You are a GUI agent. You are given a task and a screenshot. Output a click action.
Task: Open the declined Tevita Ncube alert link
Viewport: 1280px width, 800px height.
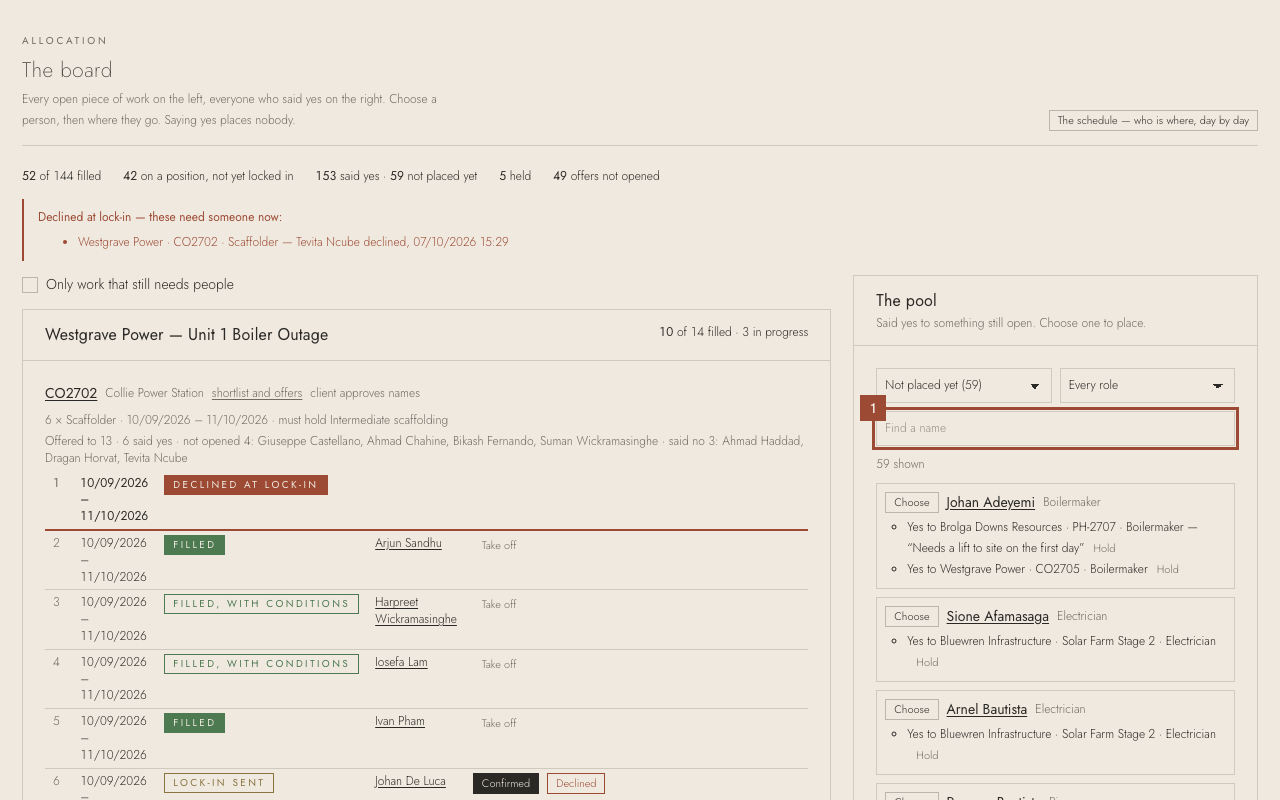(293, 242)
